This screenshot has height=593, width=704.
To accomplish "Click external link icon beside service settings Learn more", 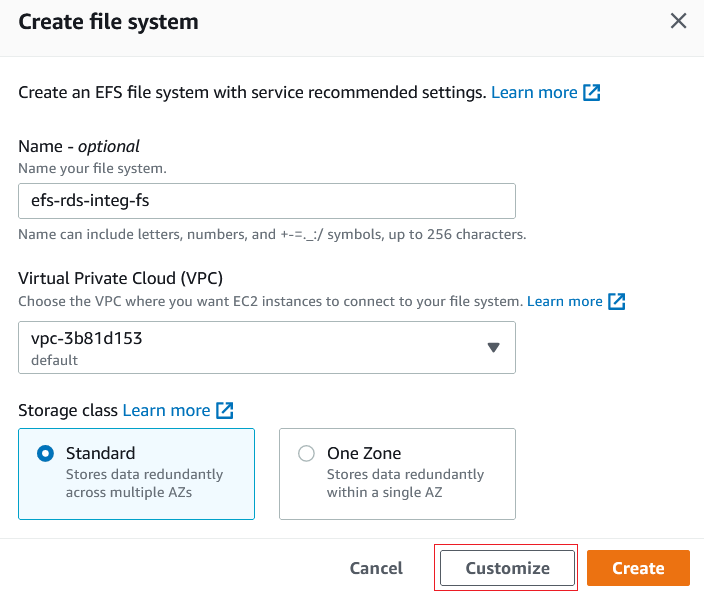I will tap(592, 93).
